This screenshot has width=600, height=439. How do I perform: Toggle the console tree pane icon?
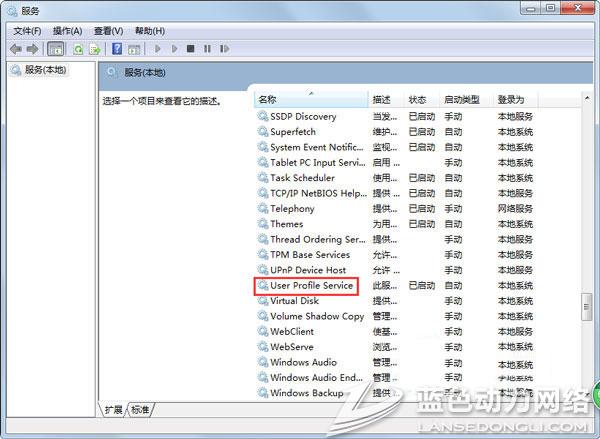point(56,48)
